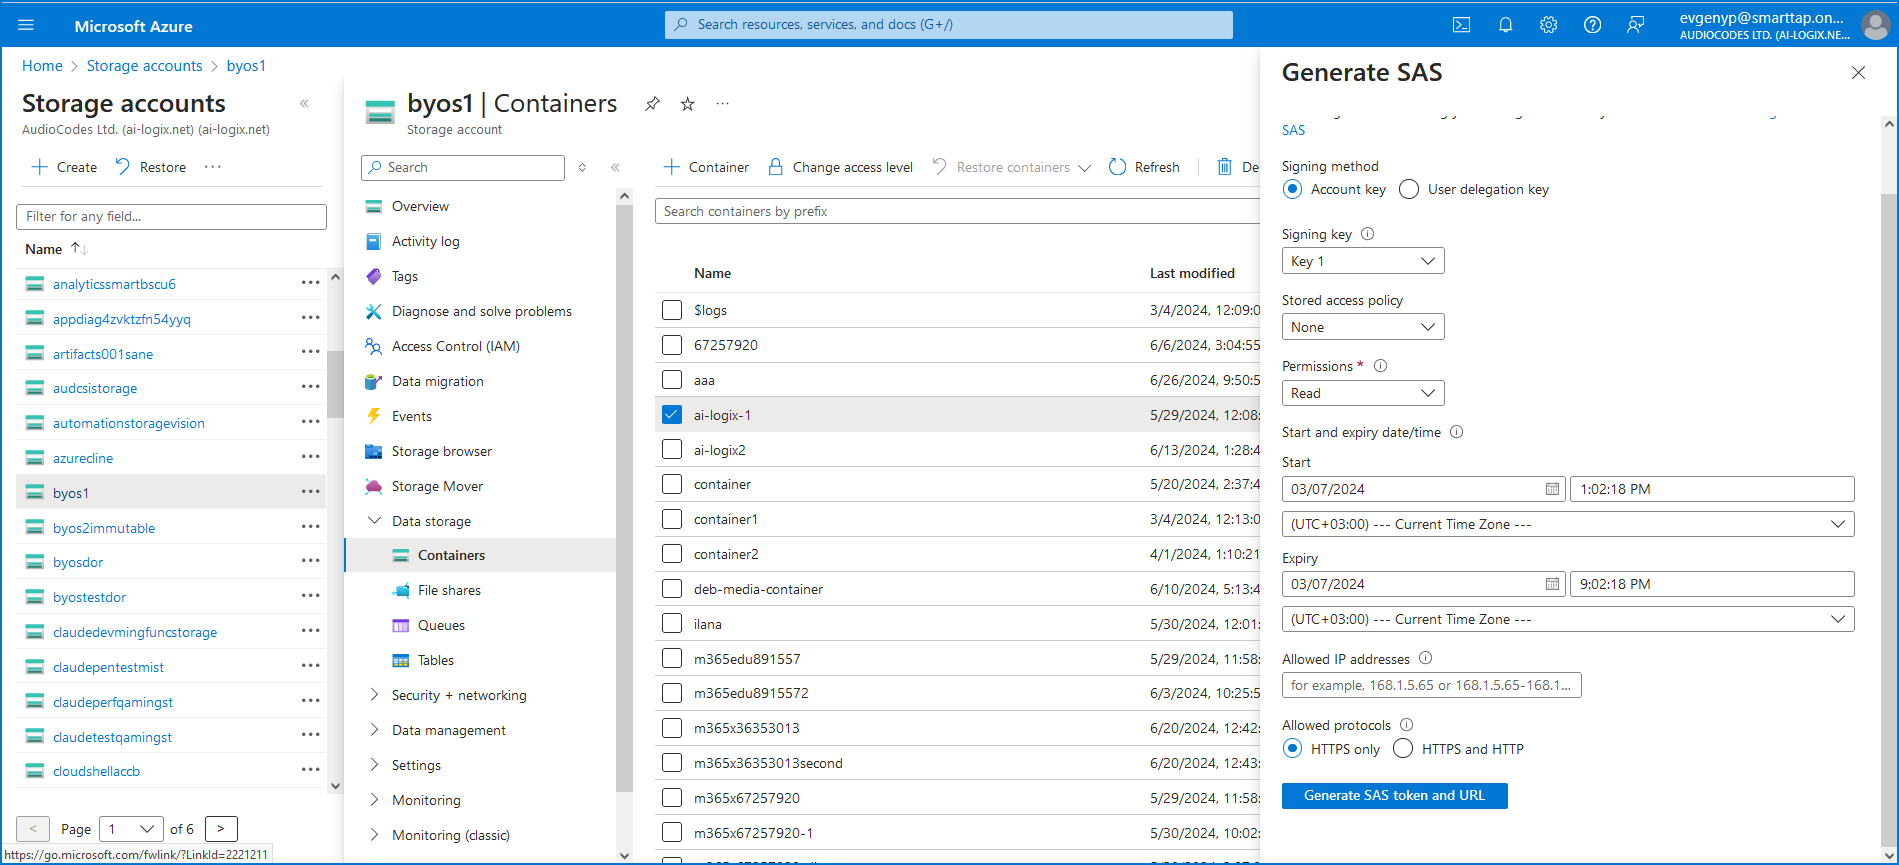This screenshot has width=1899, height=865.
Task: Check the $logs container checkbox
Action: point(672,310)
